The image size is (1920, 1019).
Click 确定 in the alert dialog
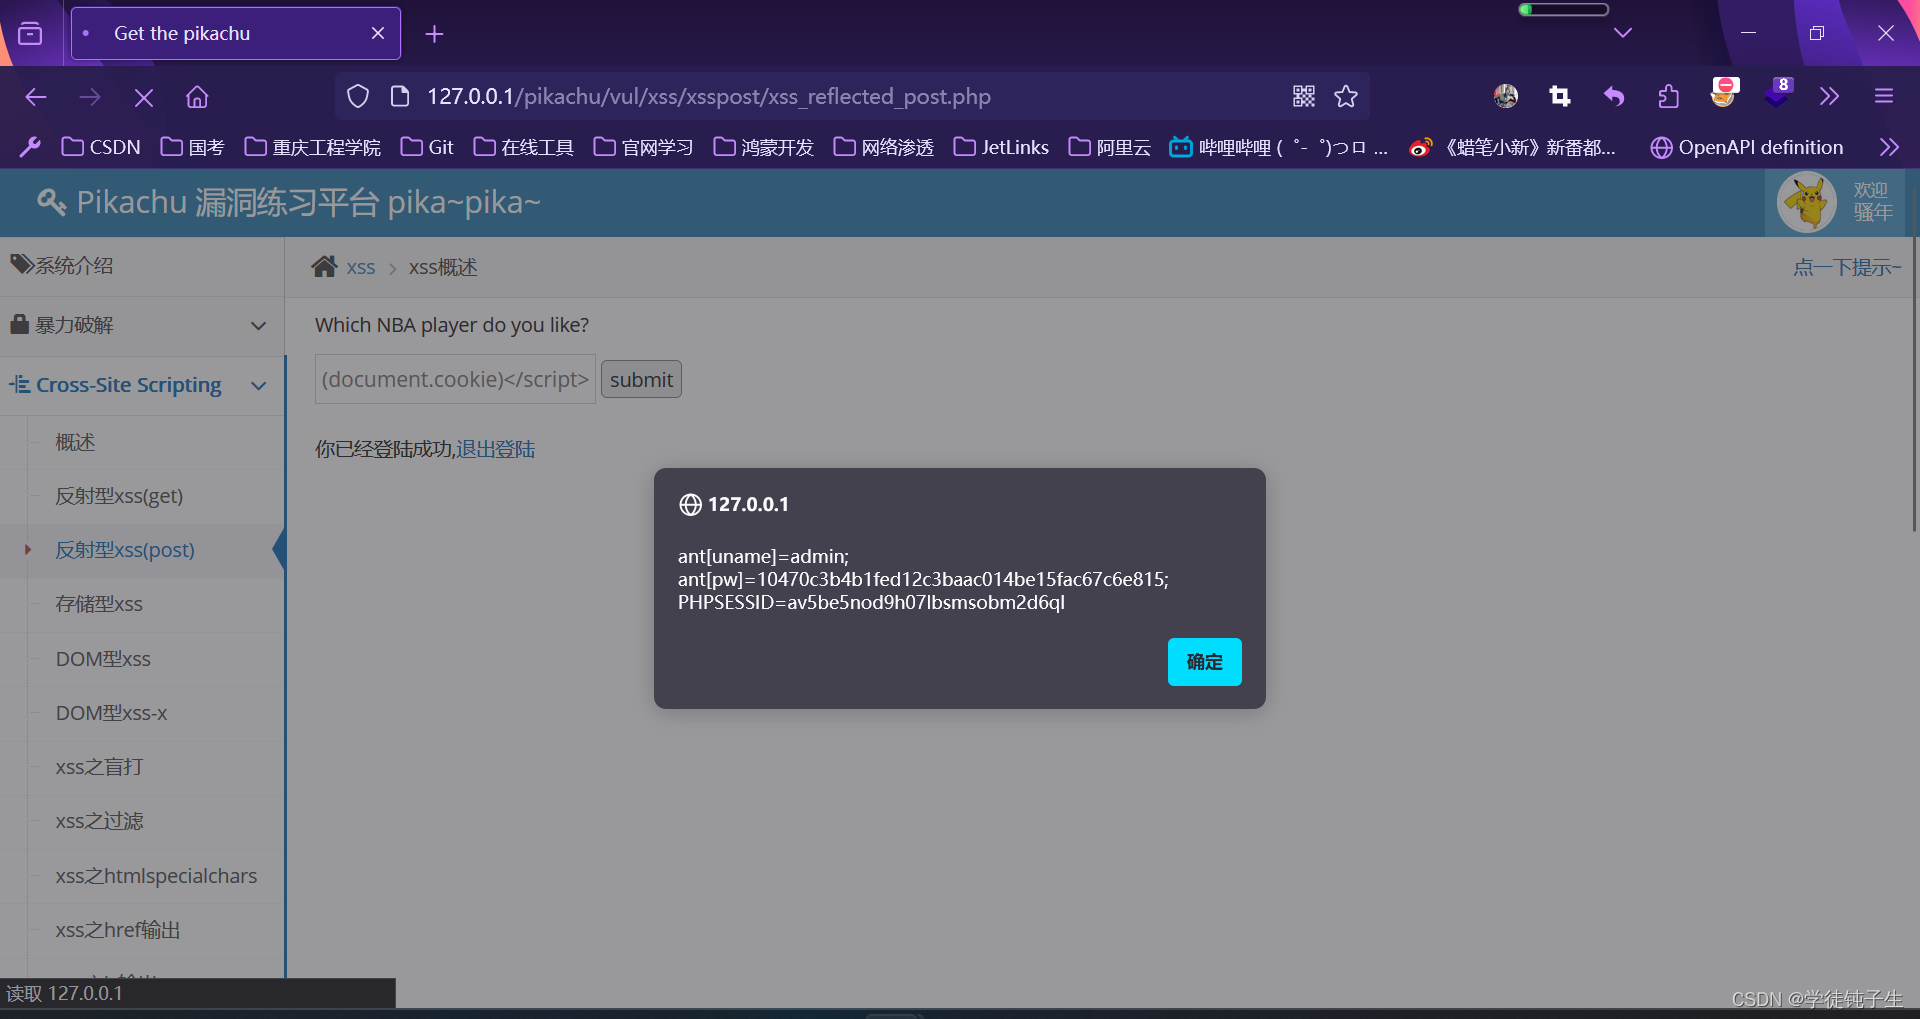(1204, 661)
